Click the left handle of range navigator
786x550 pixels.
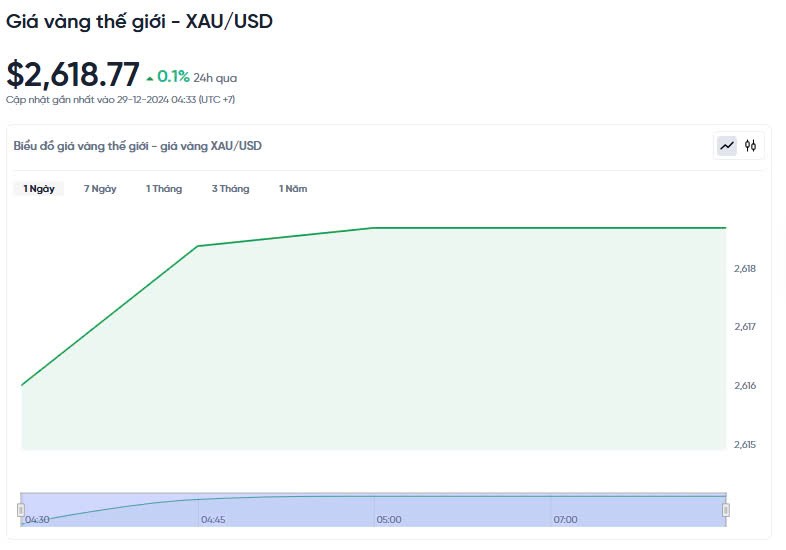coord(20,510)
